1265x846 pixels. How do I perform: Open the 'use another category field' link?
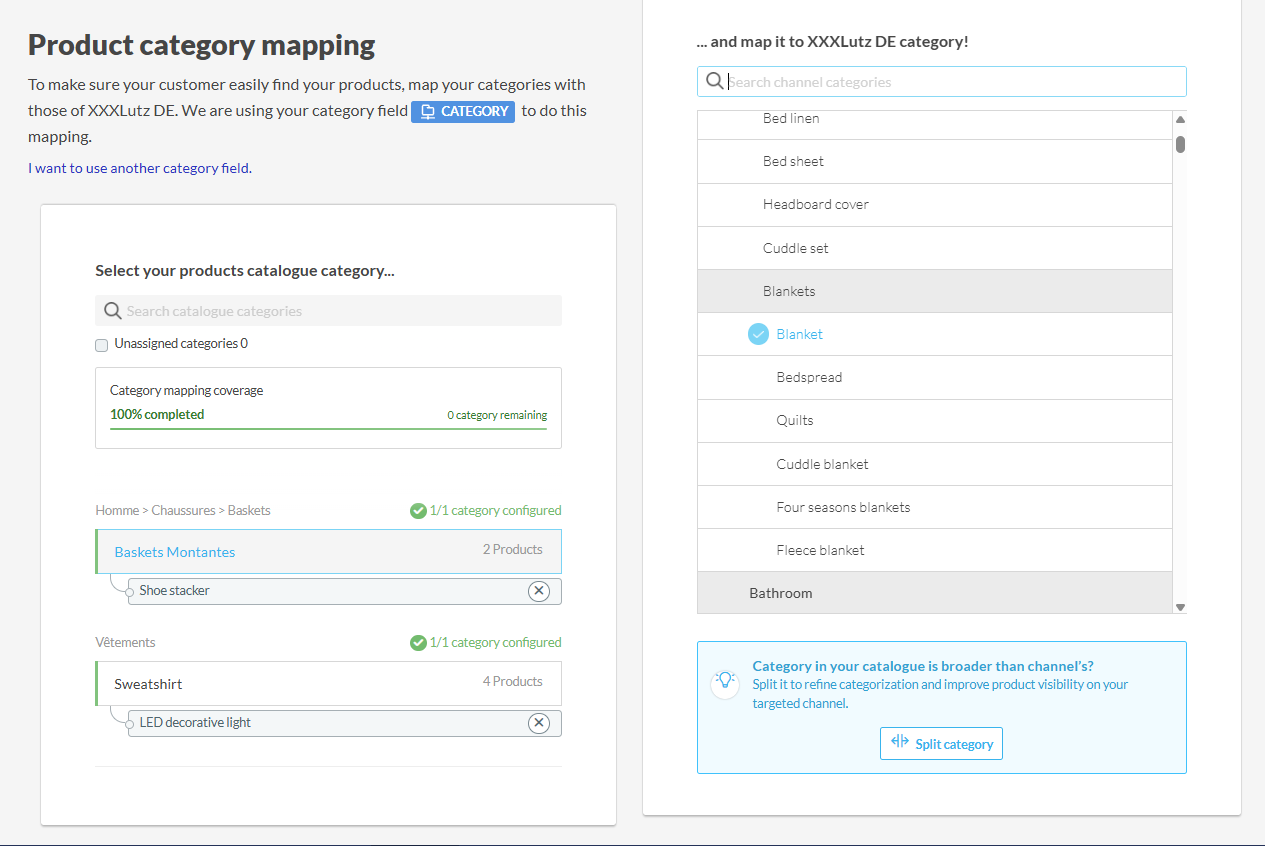140,168
